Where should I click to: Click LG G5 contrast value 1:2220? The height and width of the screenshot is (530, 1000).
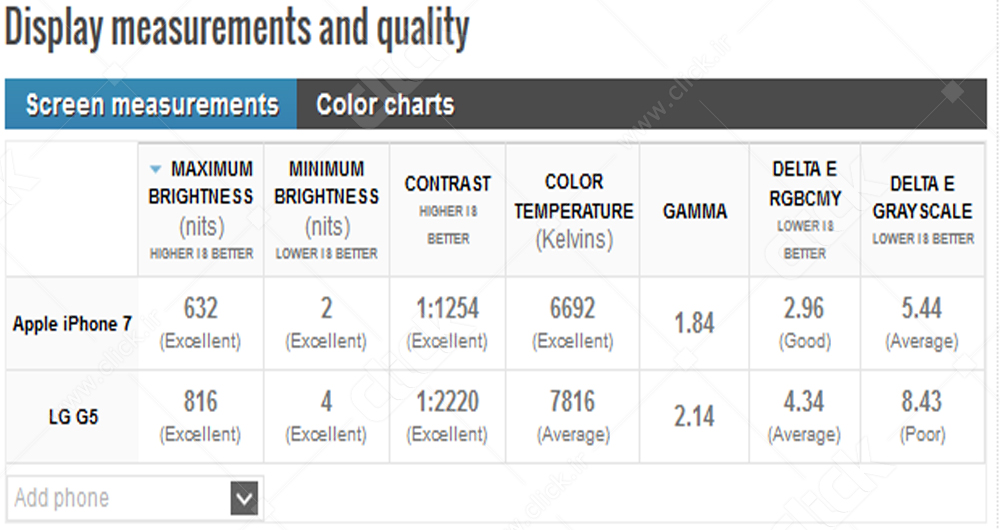(447, 402)
